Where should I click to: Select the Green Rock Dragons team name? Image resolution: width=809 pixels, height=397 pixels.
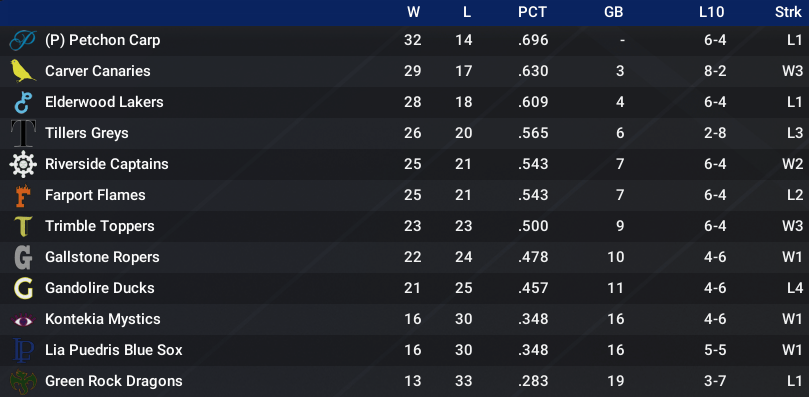[x=114, y=381]
